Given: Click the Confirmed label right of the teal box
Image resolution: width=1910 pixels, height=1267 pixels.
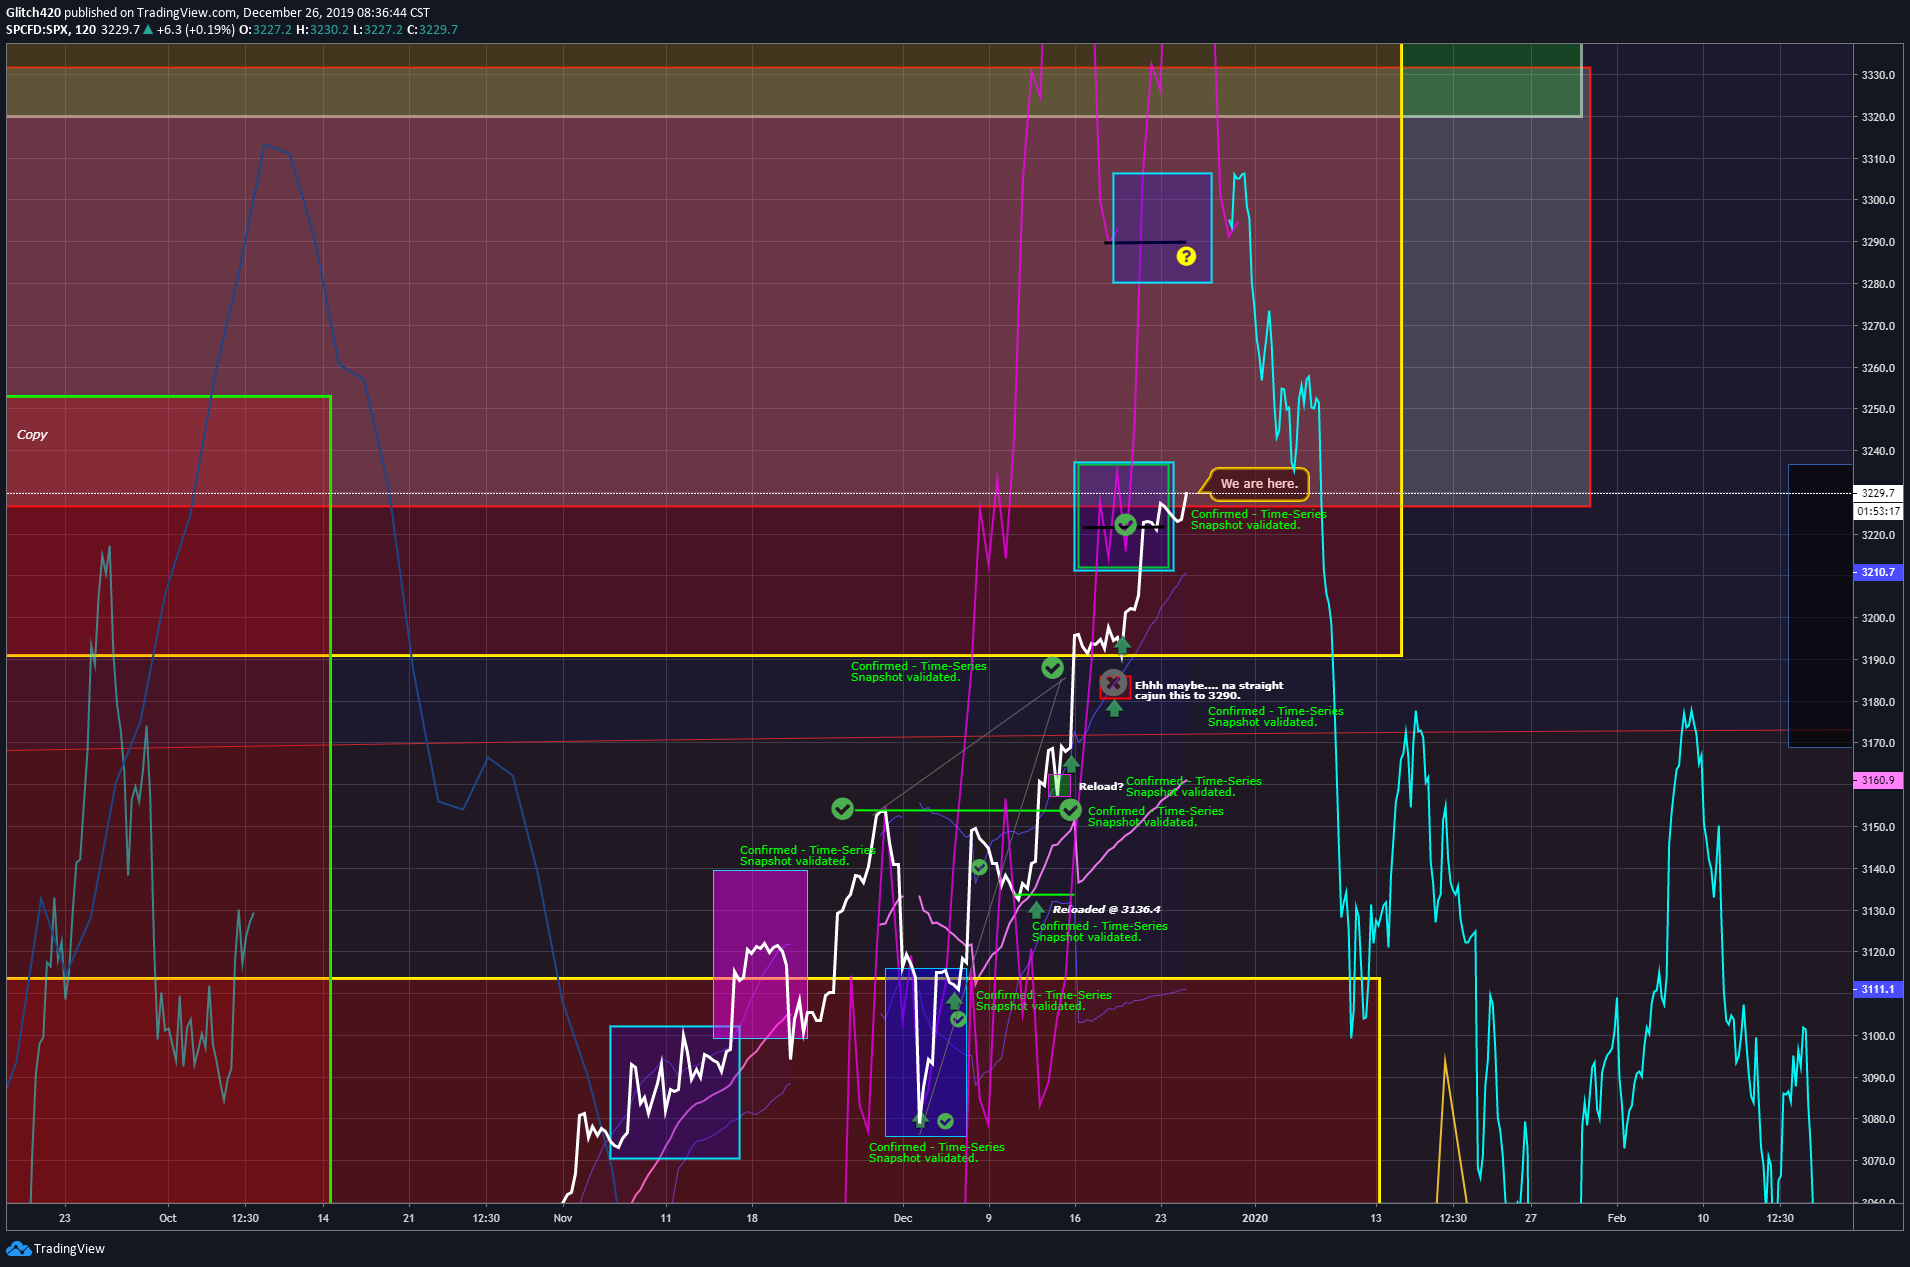Looking at the screenshot, I should [1258, 519].
